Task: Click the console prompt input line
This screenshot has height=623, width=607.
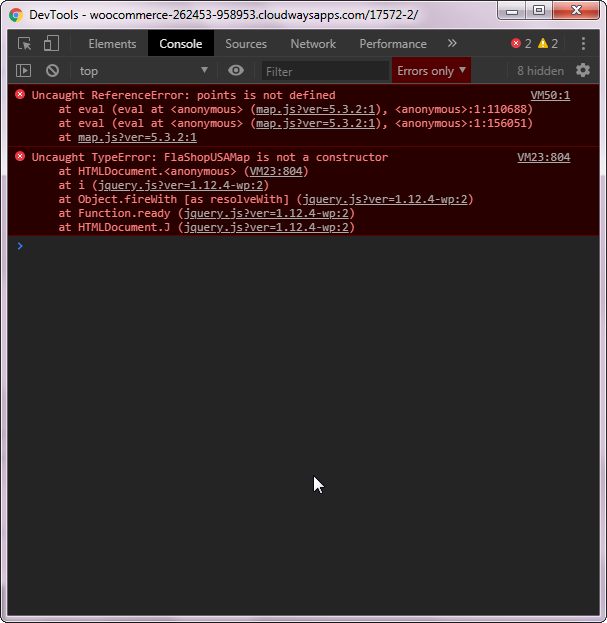Action: (304, 246)
